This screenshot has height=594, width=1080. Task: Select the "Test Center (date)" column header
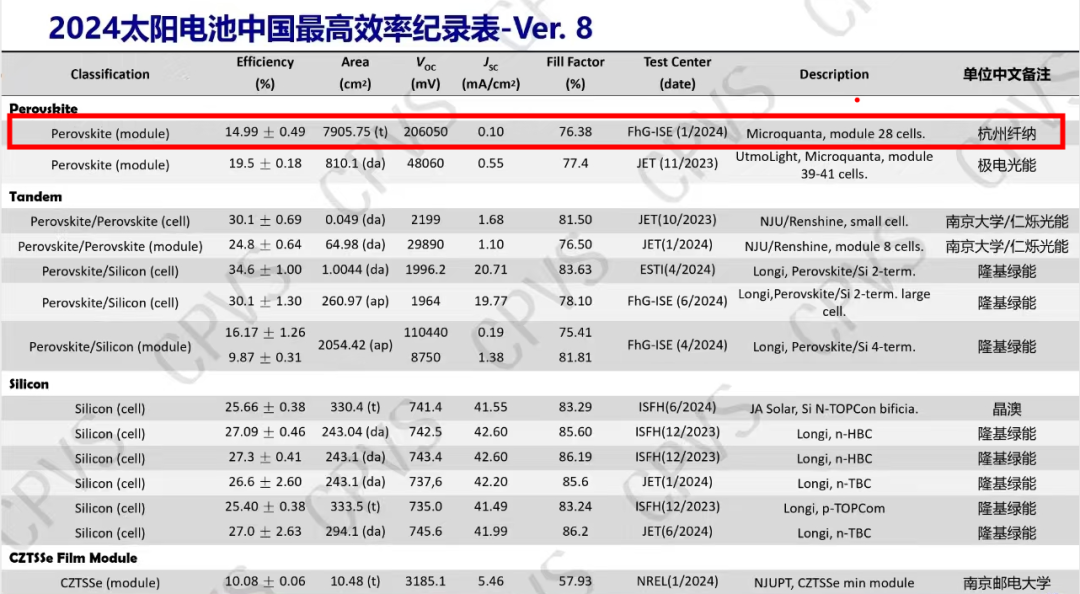[x=677, y=72]
